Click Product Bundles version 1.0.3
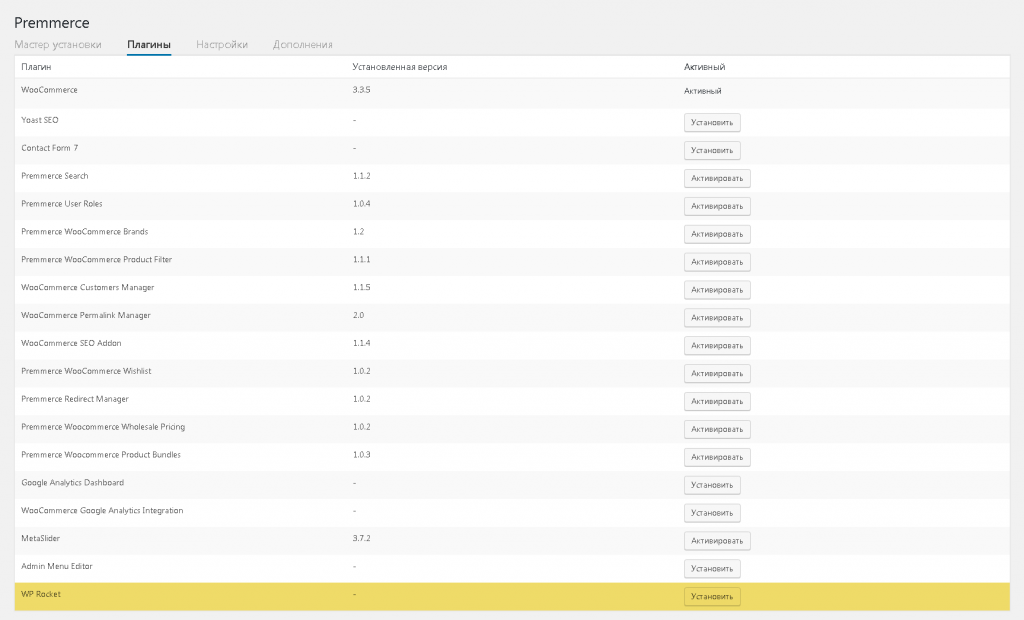The height and width of the screenshot is (620, 1024). pyautogui.click(x=361, y=455)
